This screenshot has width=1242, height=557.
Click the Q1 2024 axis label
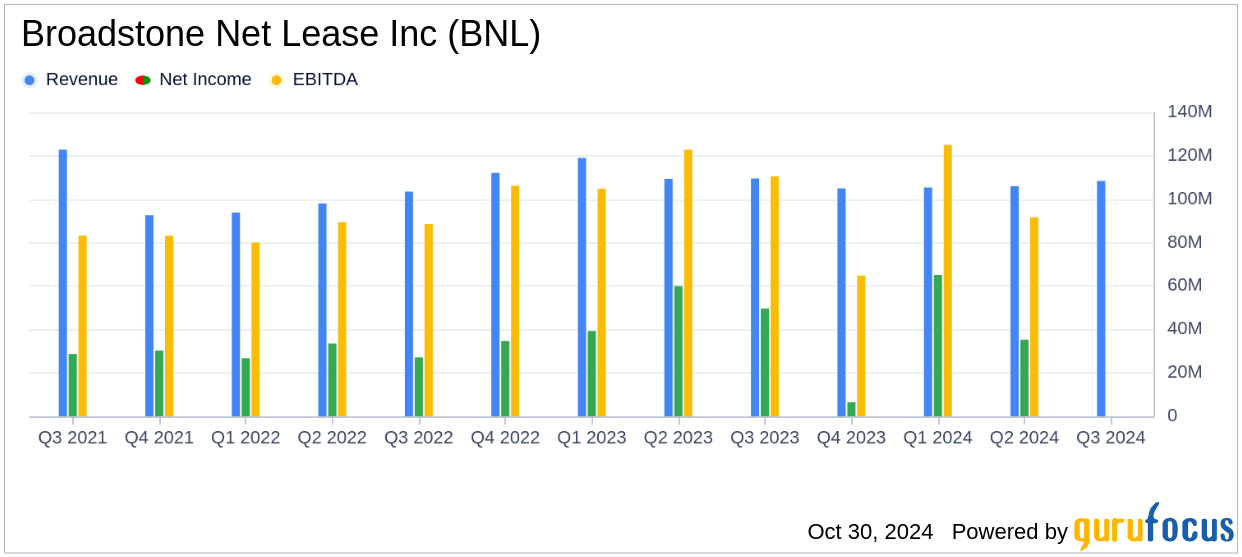click(x=938, y=438)
